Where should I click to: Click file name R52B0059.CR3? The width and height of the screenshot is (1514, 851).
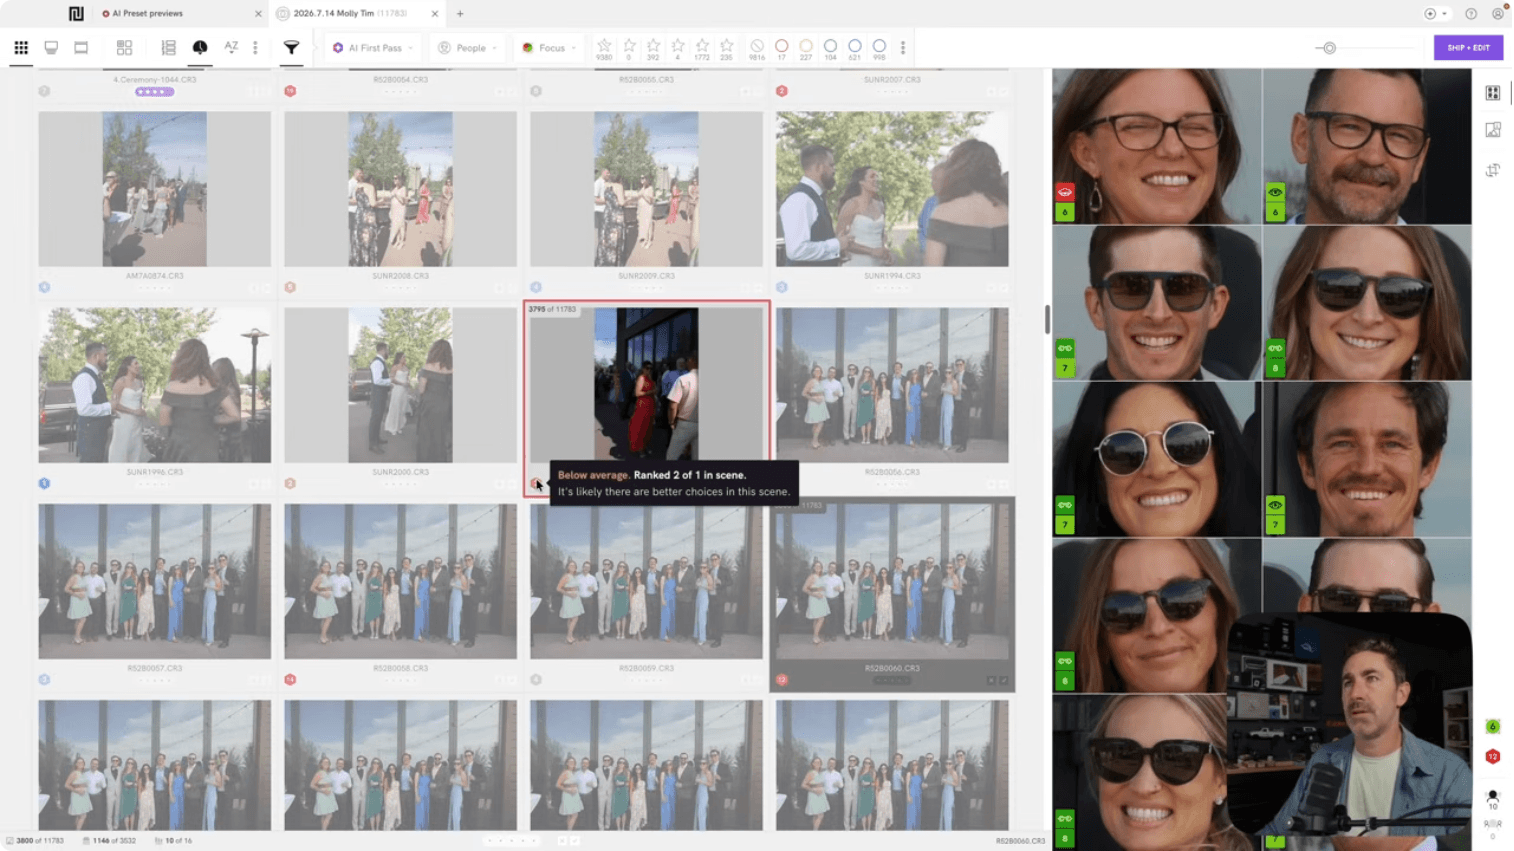(646, 668)
